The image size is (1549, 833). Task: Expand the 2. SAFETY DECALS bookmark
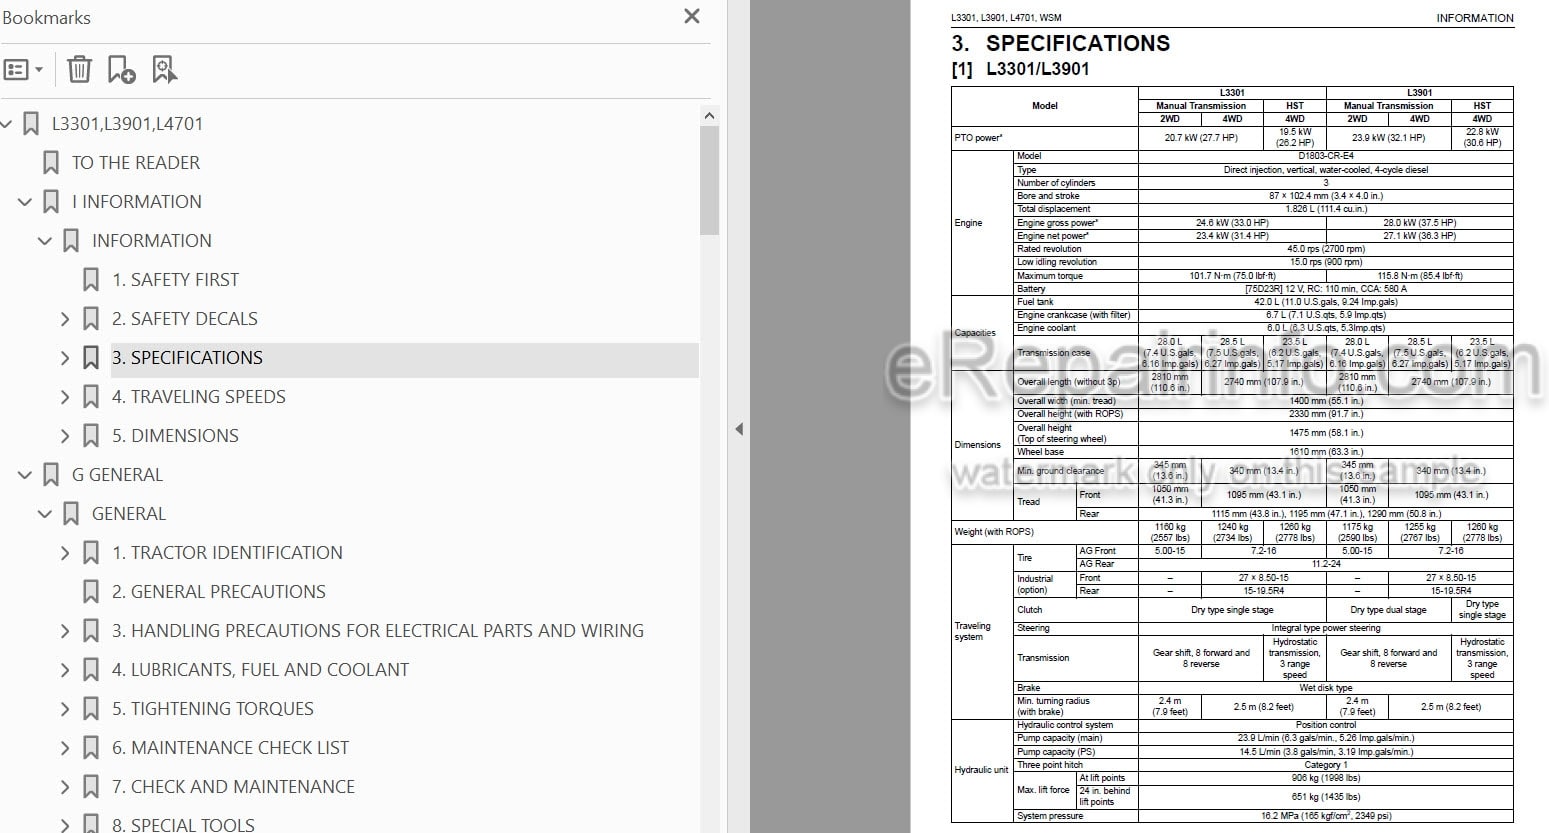[x=65, y=319]
